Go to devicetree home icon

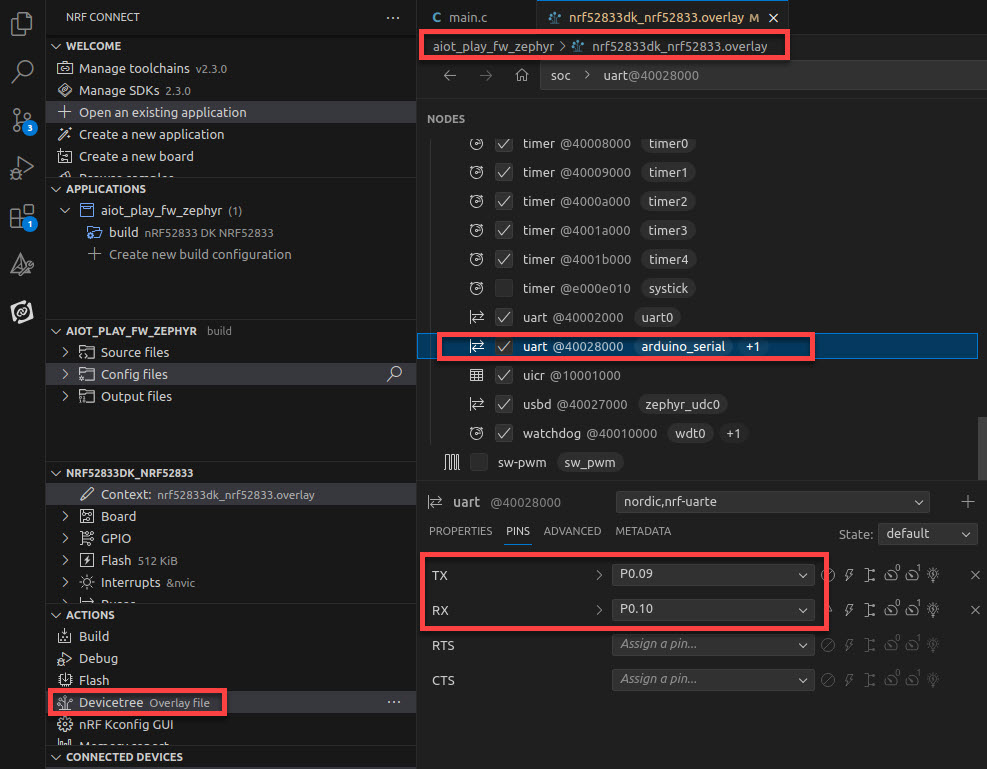(x=521, y=76)
